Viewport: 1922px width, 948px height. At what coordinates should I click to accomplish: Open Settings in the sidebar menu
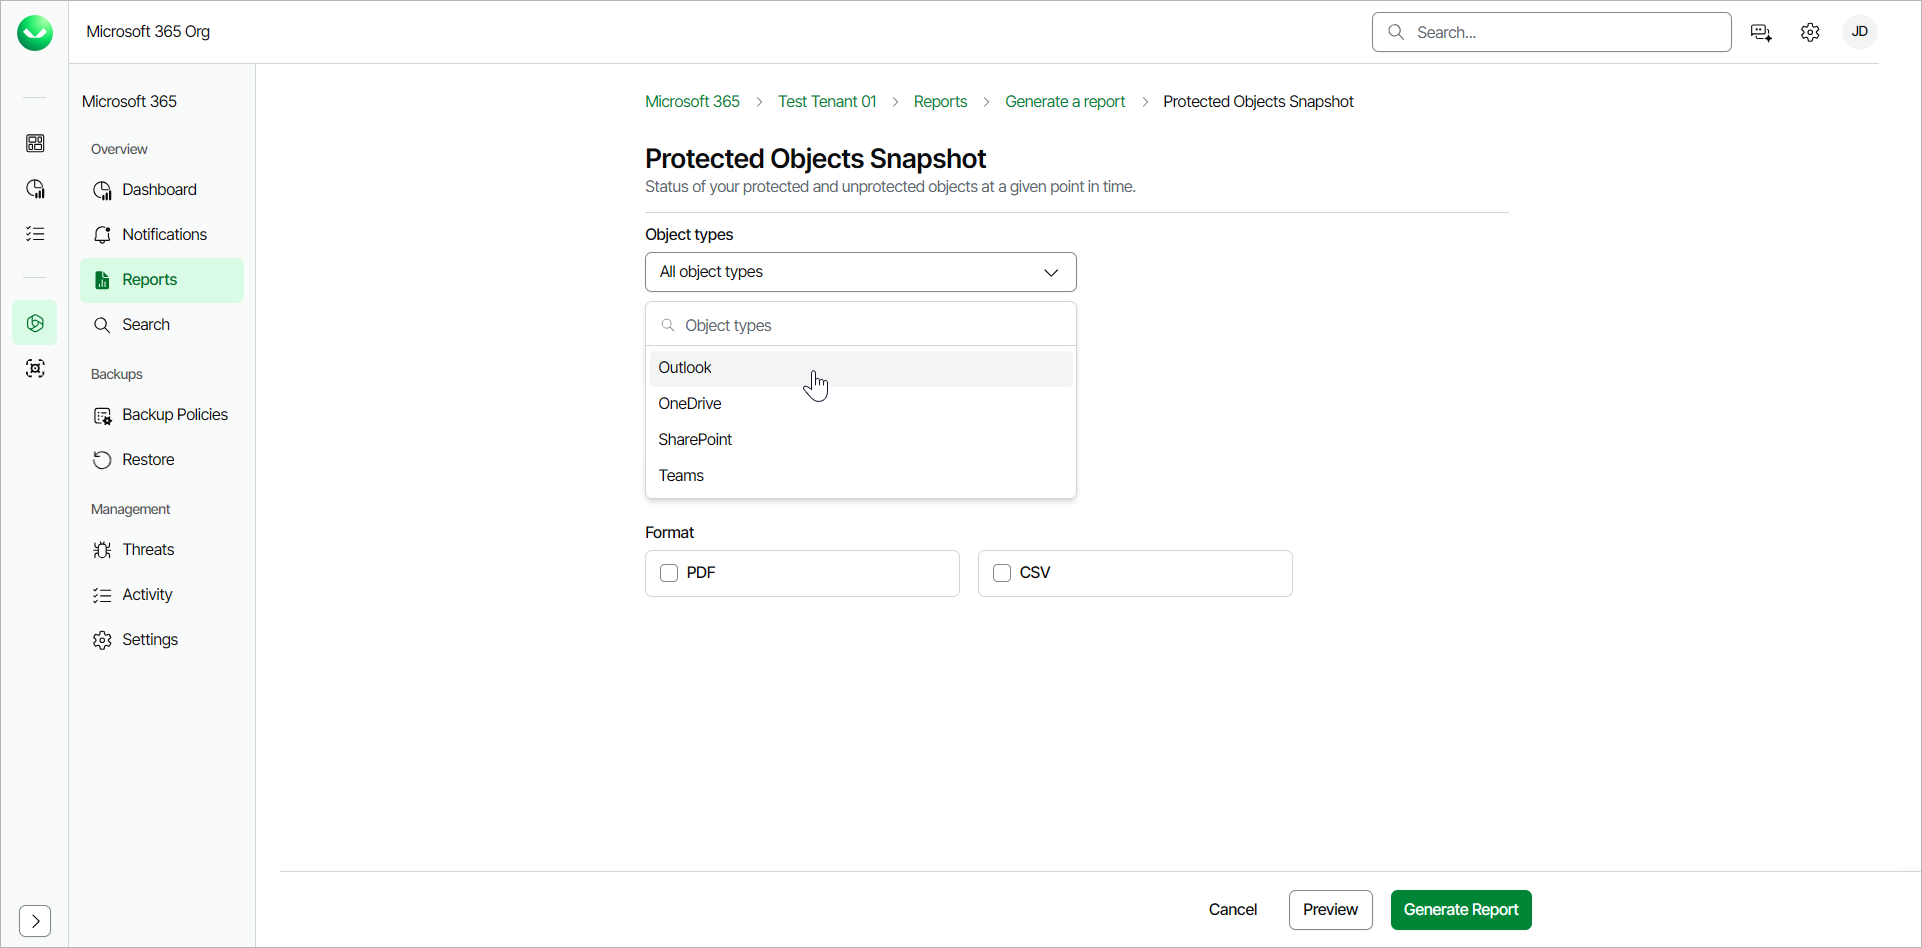[x=162, y=640]
